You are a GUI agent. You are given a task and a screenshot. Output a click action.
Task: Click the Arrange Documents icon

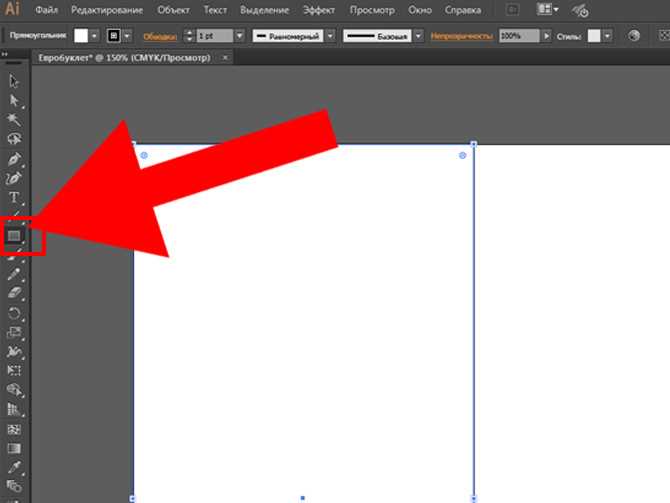[544, 9]
